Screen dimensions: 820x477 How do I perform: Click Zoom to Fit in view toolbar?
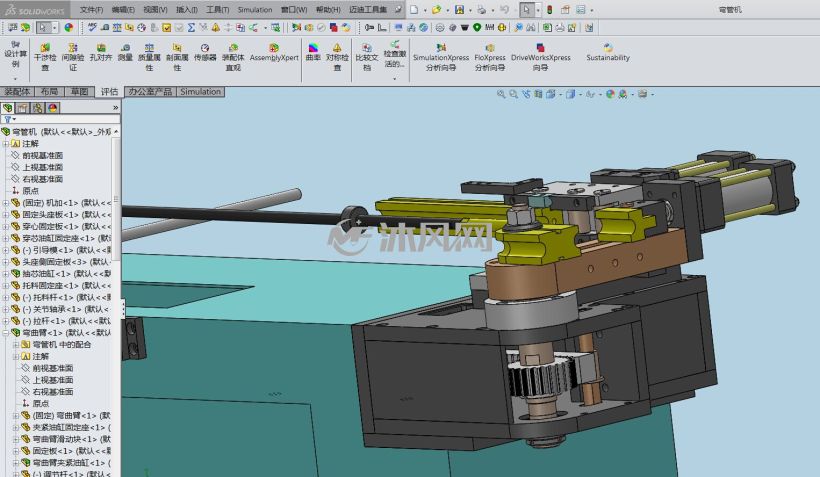point(501,94)
